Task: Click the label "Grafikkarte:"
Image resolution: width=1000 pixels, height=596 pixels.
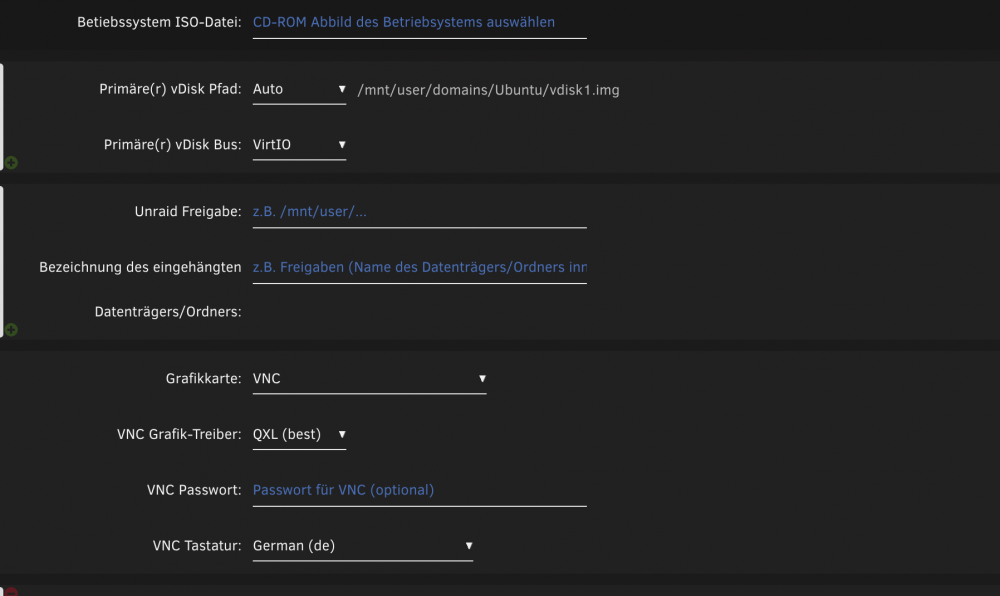Action: pyautogui.click(x=203, y=379)
